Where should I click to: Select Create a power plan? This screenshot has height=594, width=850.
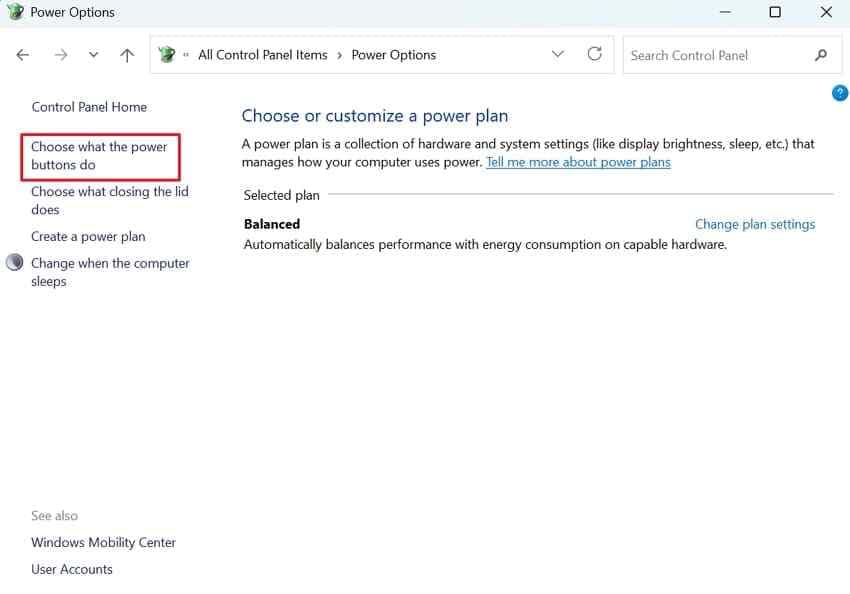[x=88, y=236]
